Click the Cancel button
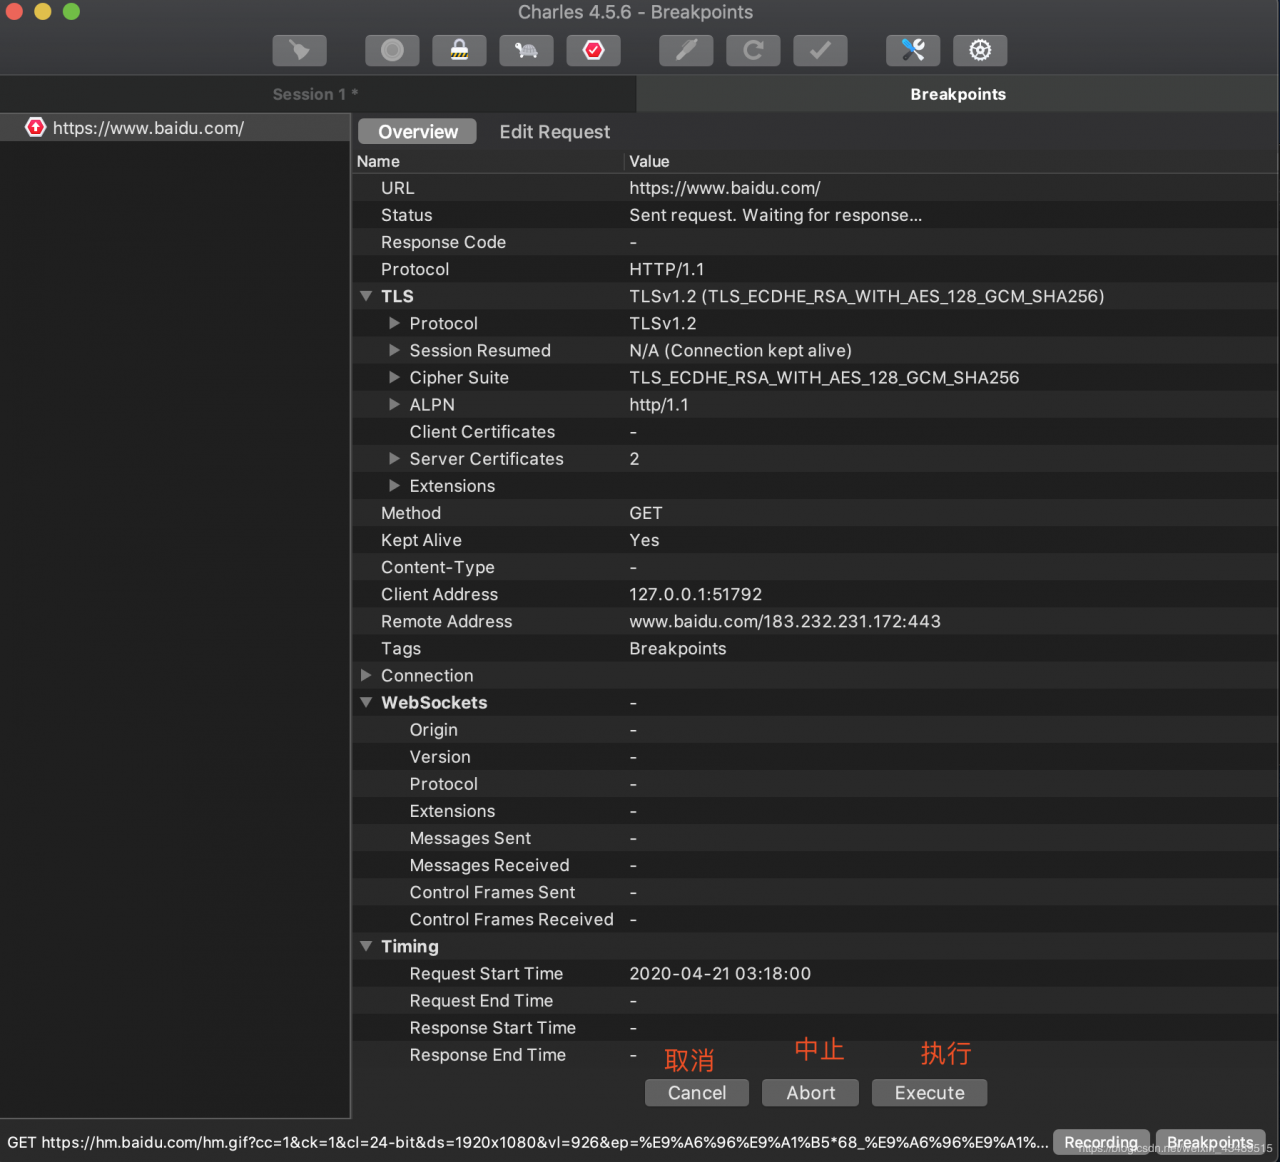This screenshot has width=1280, height=1162. click(697, 1093)
